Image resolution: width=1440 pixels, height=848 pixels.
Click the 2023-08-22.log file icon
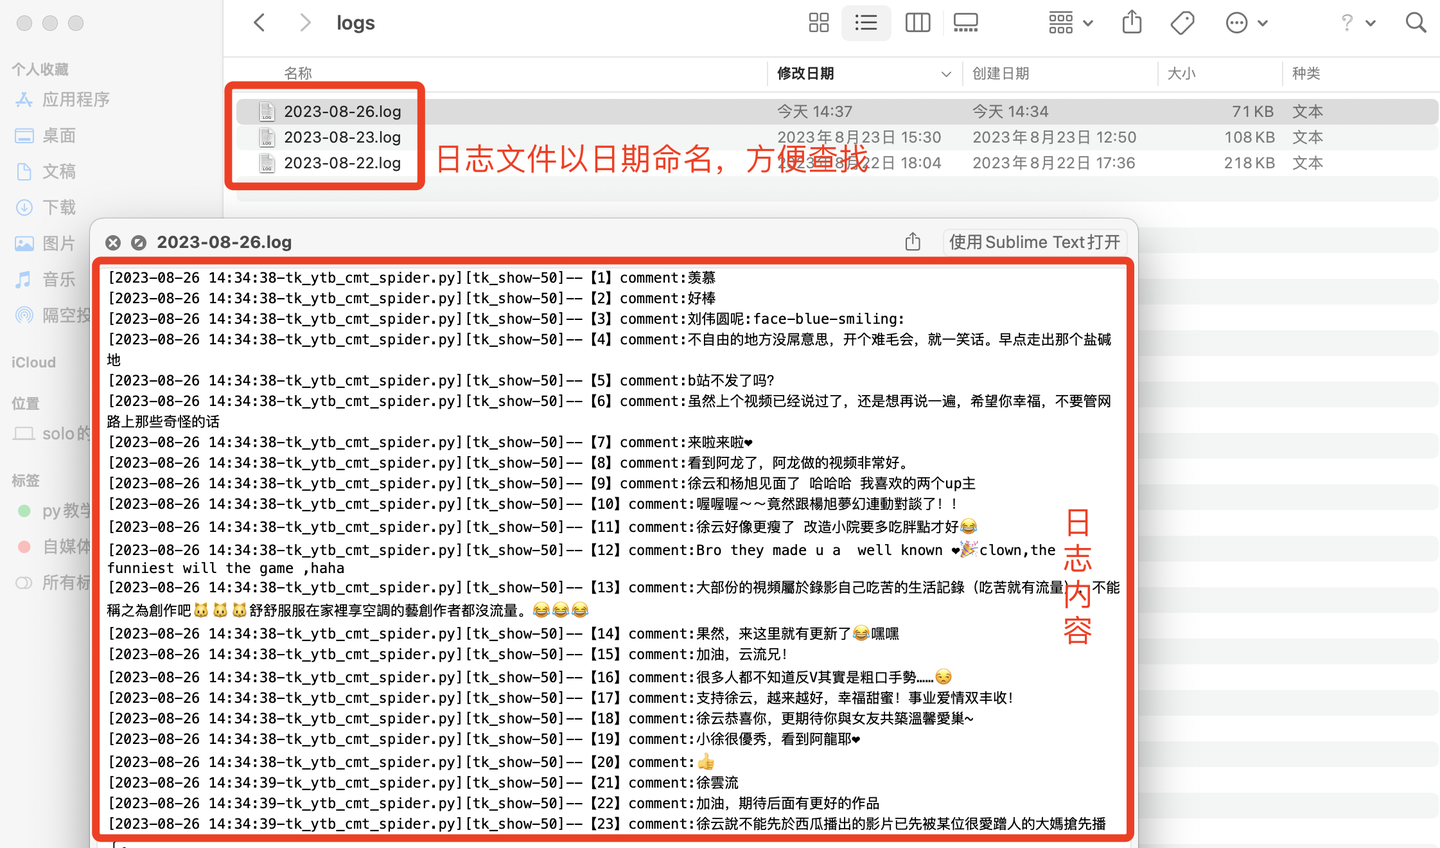pos(266,163)
